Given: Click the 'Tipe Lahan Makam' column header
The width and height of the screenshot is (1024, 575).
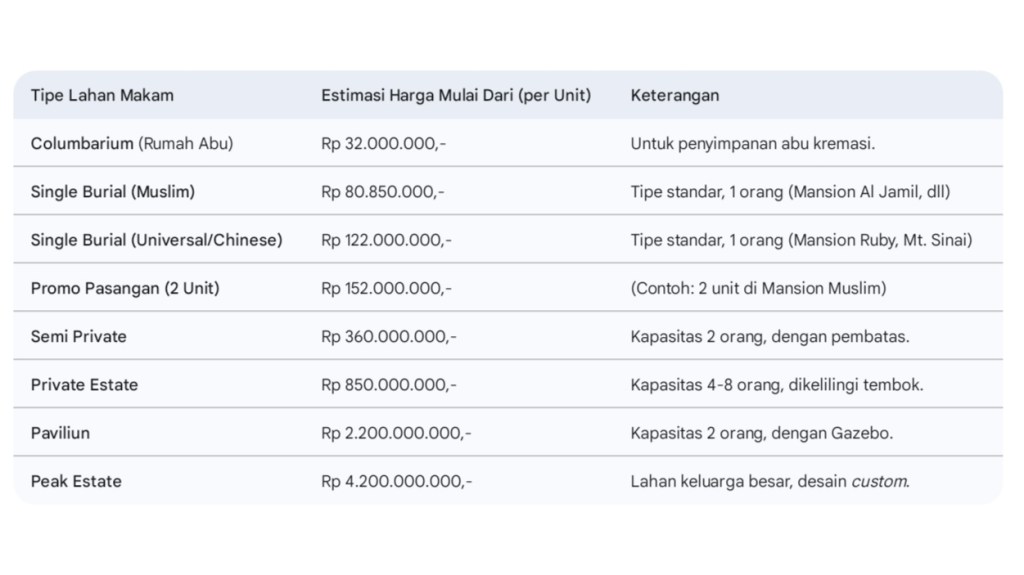Looking at the screenshot, I should tap(102, 96).
